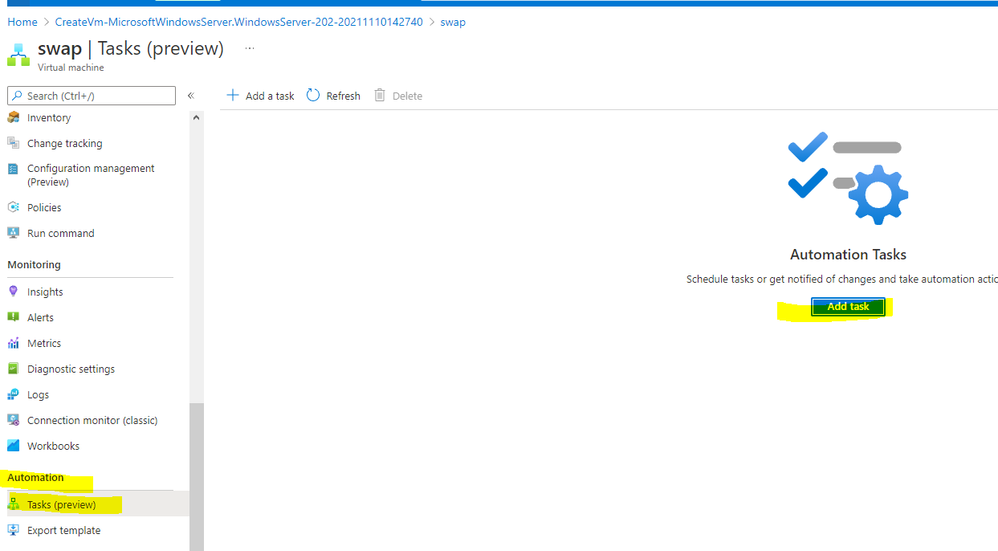Open the CreateVm-MicrosoftWindowsServer breadcrumb link
998x551 pixels.
[x=239, y=22]
